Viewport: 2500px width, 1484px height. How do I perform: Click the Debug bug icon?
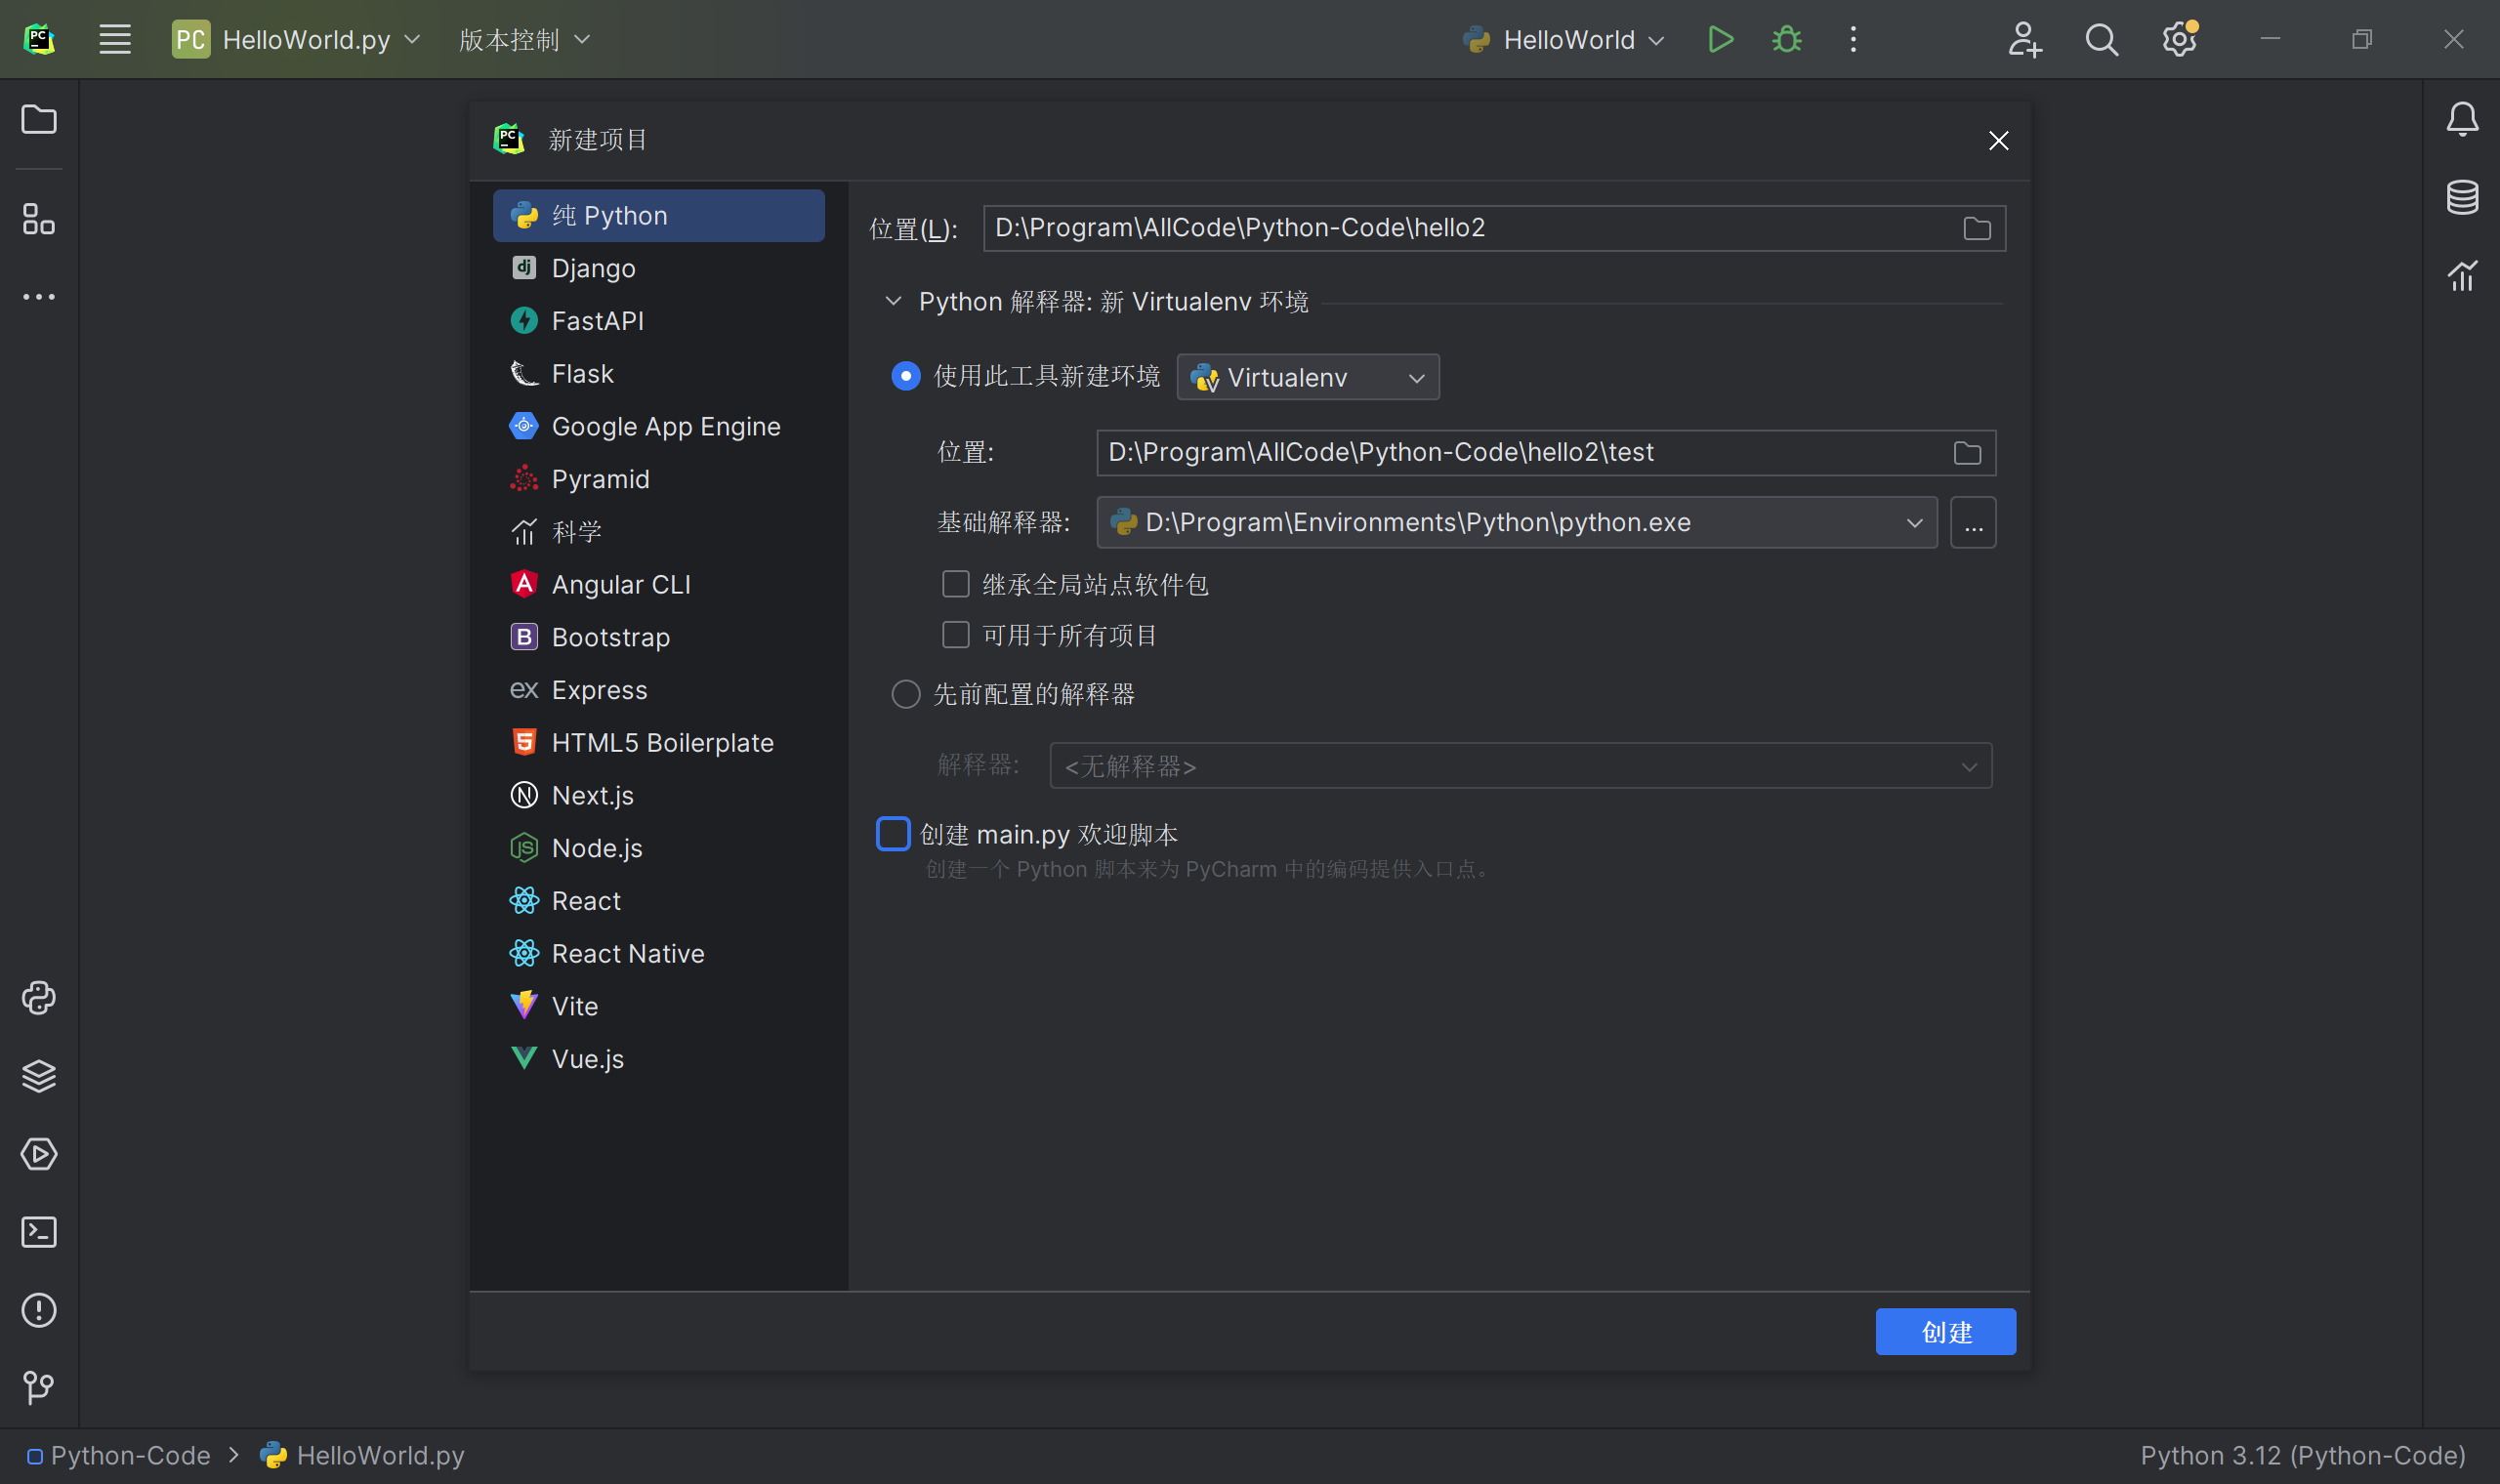(x=1787, y=40)
